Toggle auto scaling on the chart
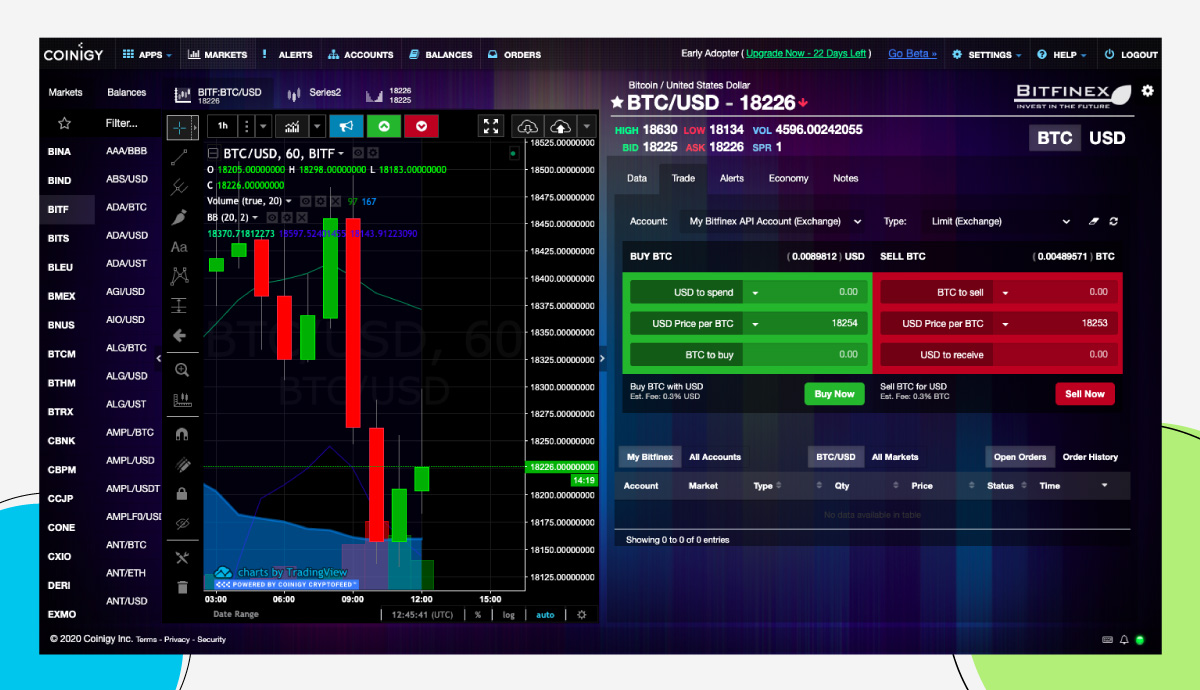This screenshot has width=1200, height=690. [545, 614]
